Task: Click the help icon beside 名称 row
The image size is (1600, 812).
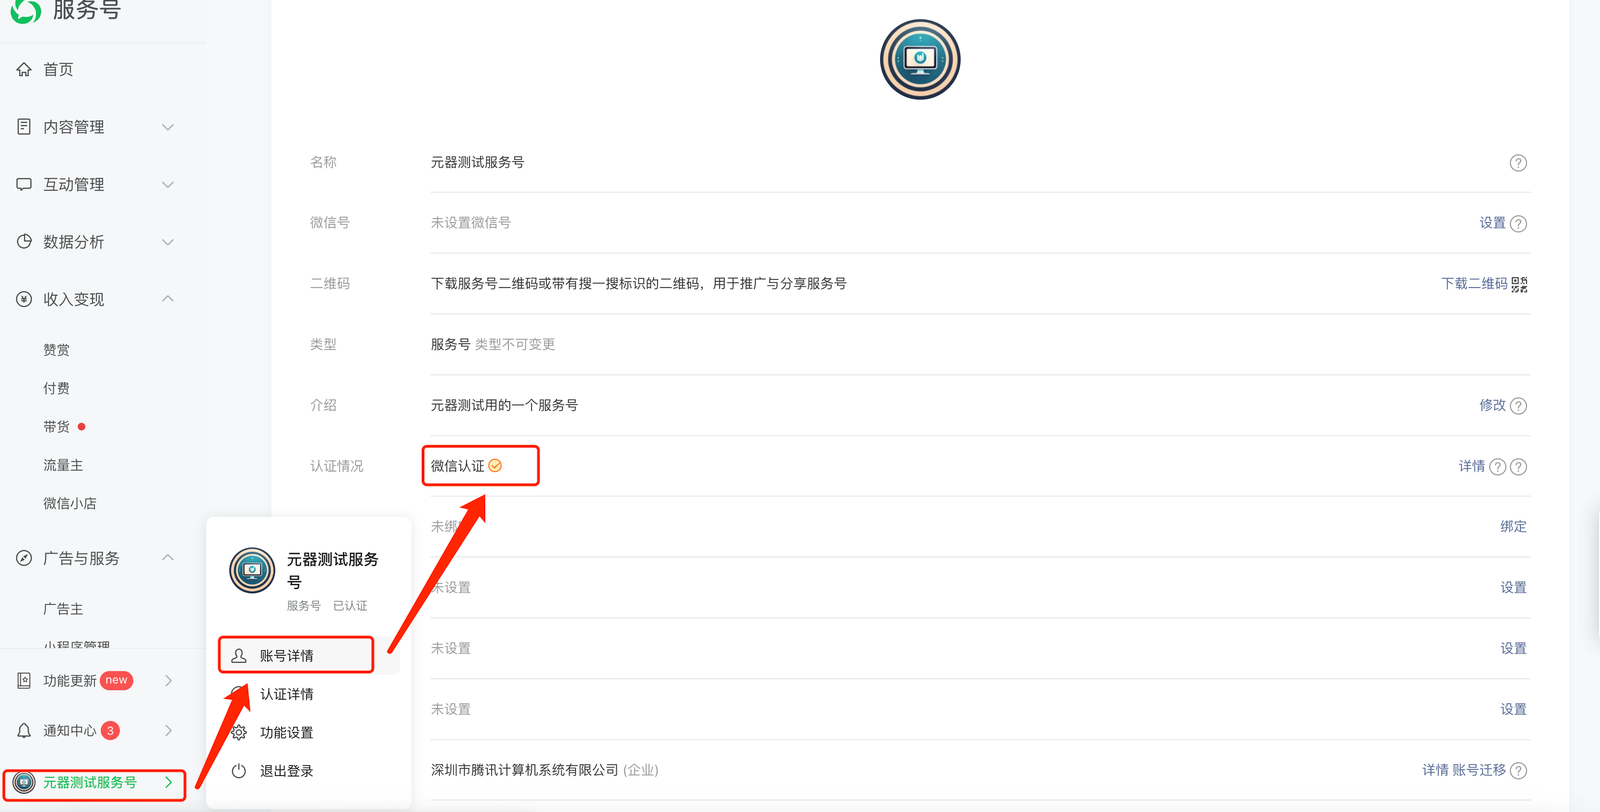Action: coord(1518,163)
